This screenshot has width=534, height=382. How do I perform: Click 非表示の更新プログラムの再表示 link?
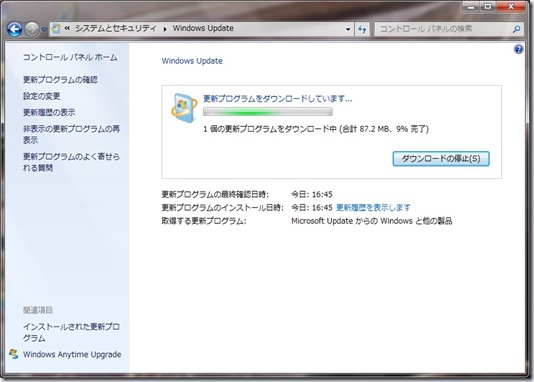[x=71, y=134]
